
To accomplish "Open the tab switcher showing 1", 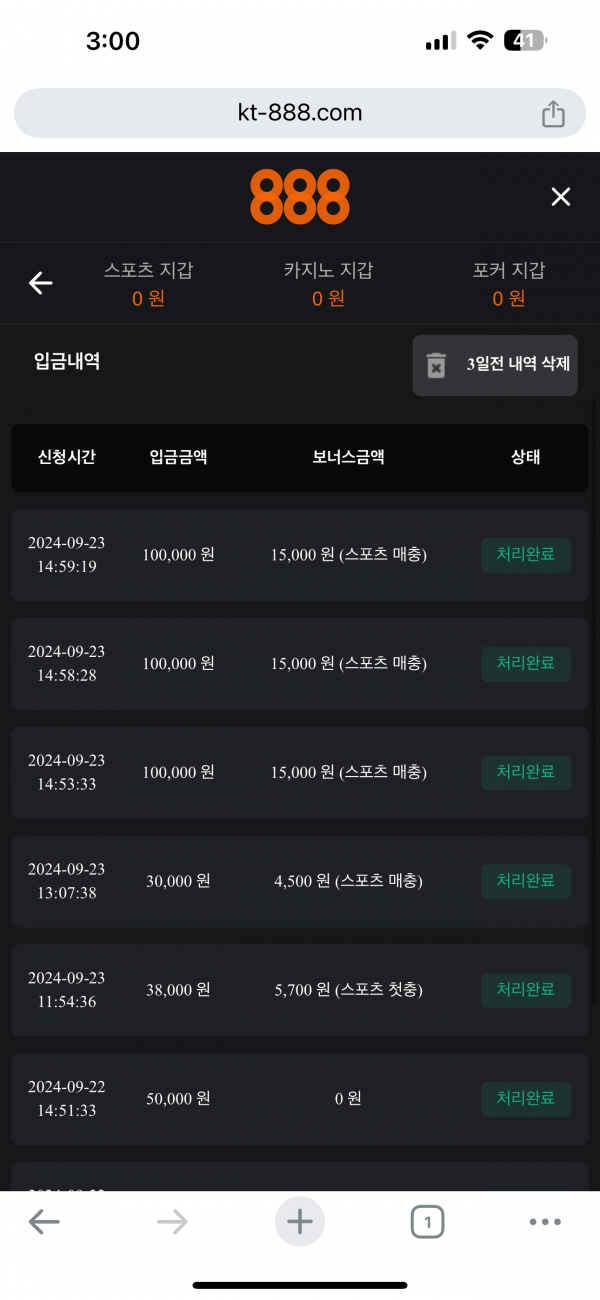I will [427, 1221].
